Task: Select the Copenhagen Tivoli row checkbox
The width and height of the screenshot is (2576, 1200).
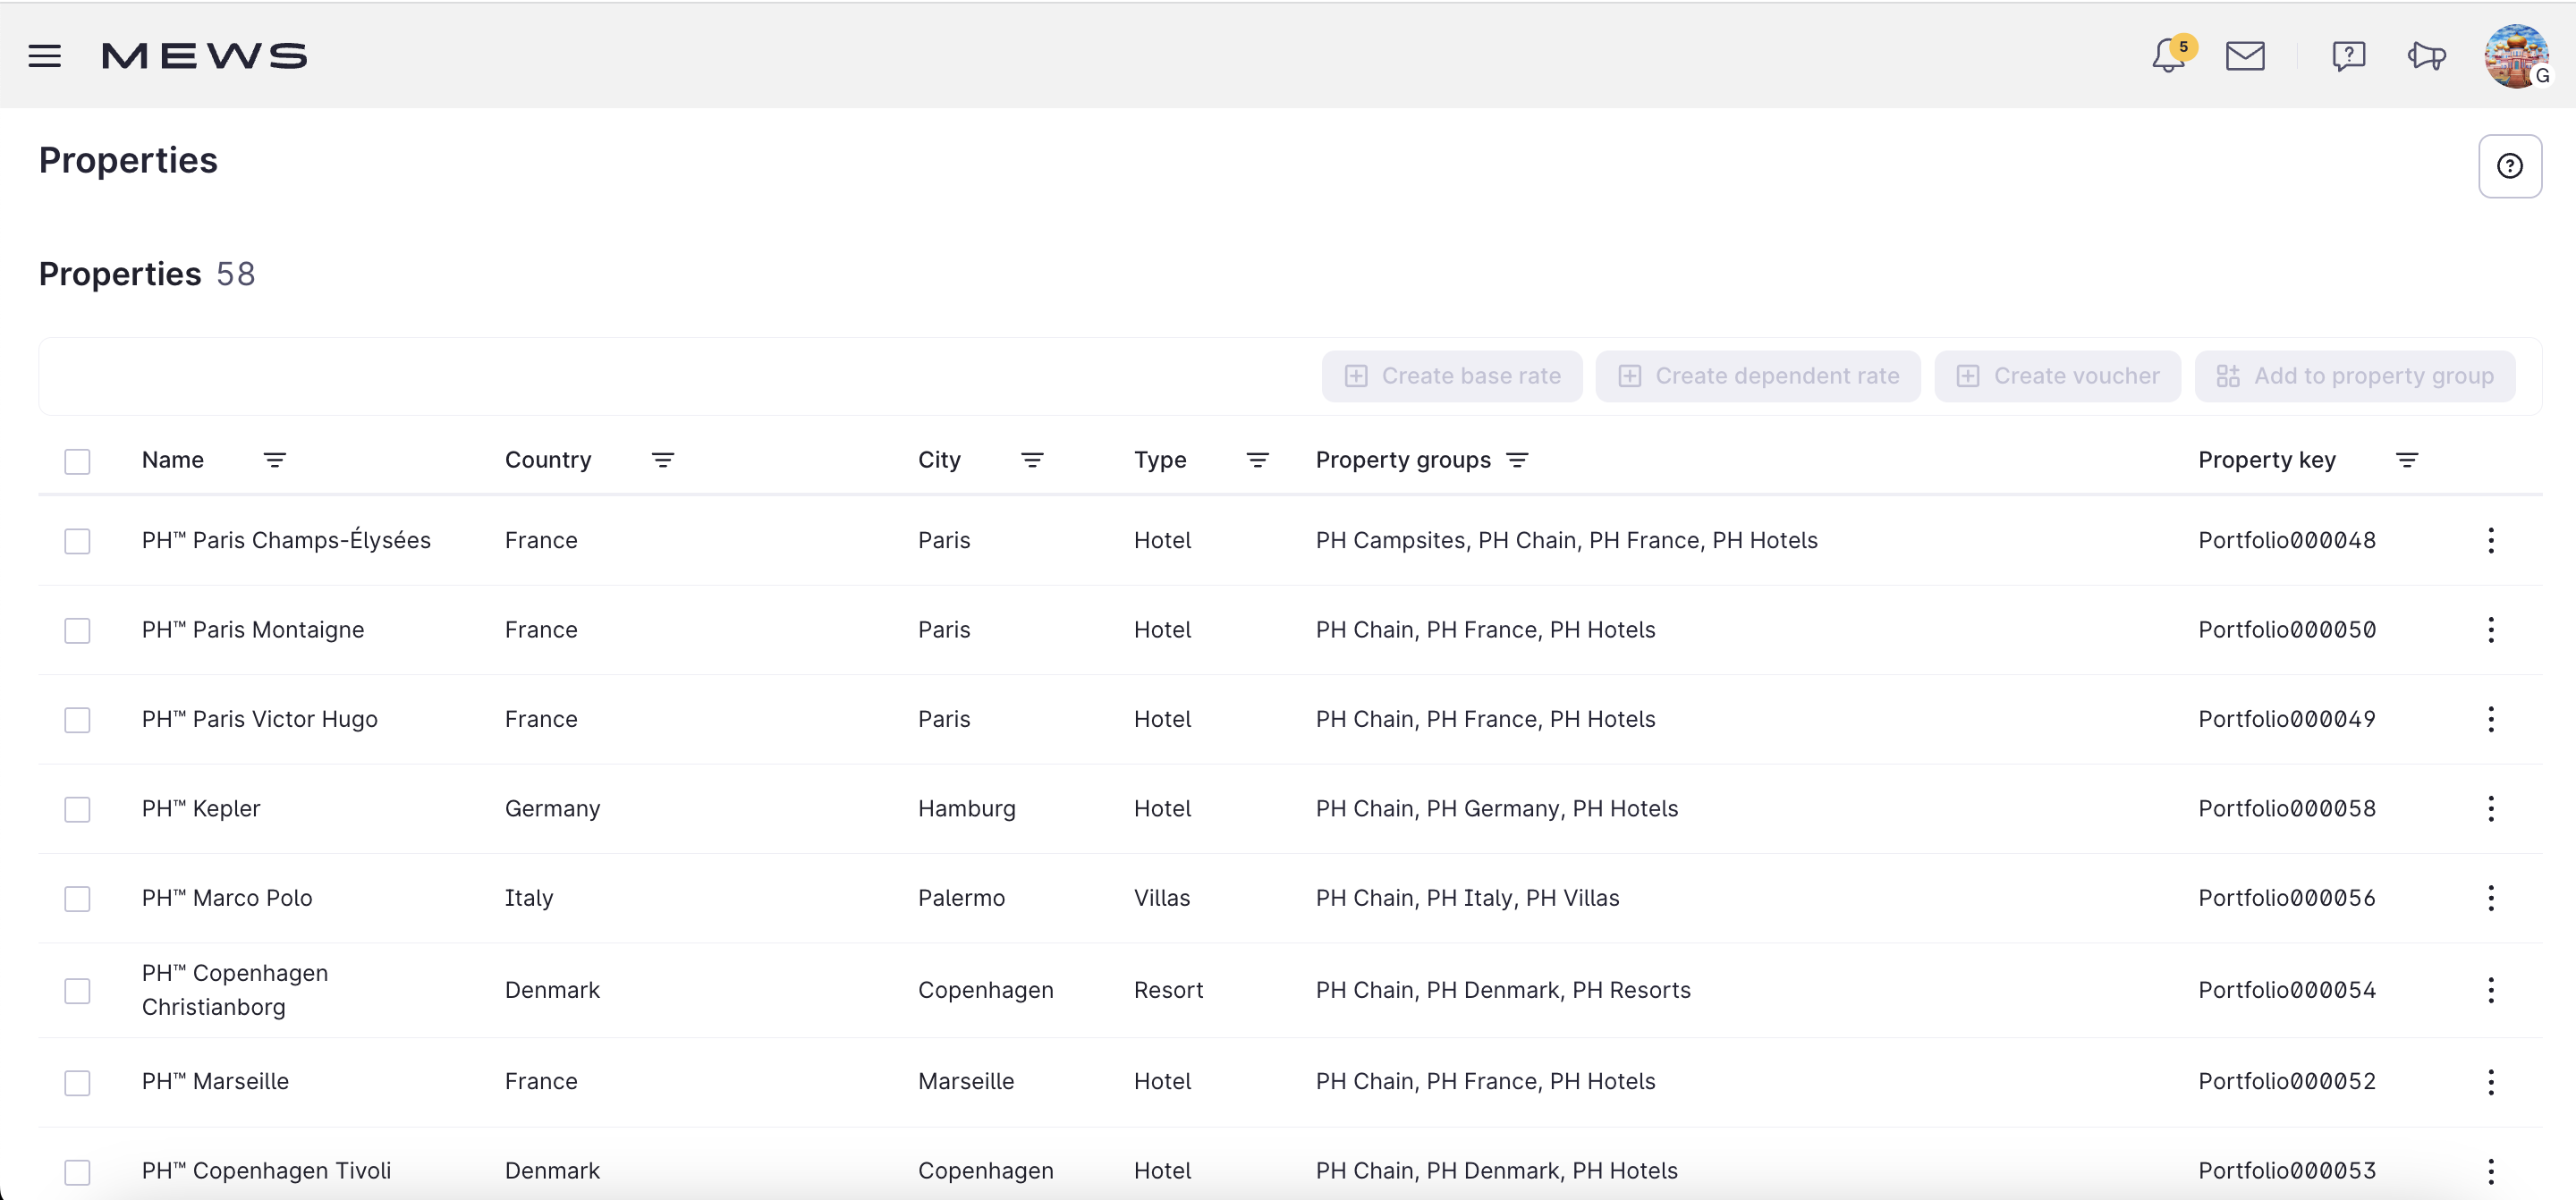Action: click(77, 1172)
